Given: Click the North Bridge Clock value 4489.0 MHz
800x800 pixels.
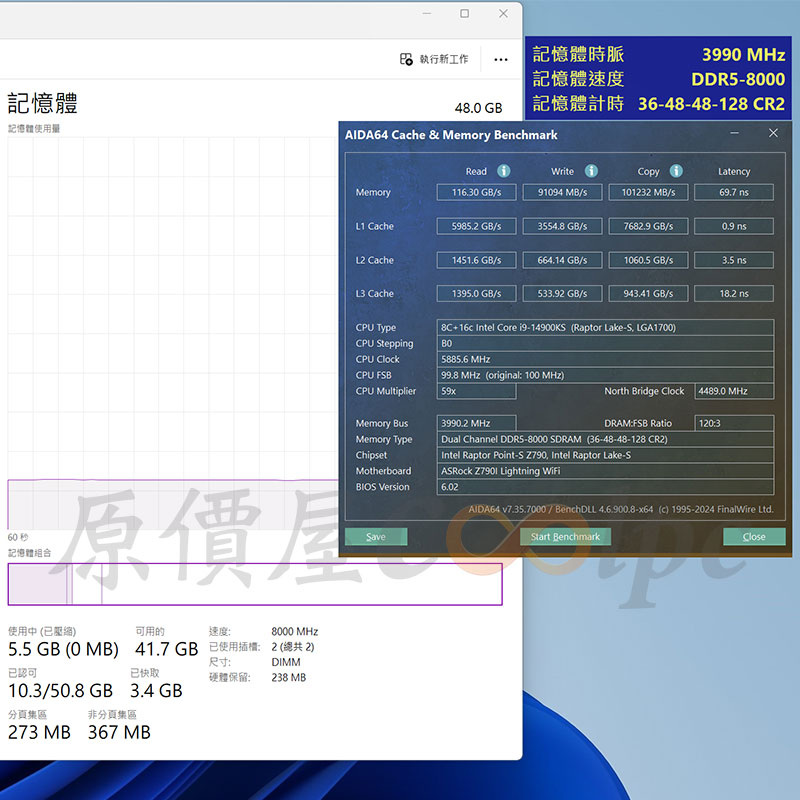Looking at the screenshot, I should [x=734, y=391].
